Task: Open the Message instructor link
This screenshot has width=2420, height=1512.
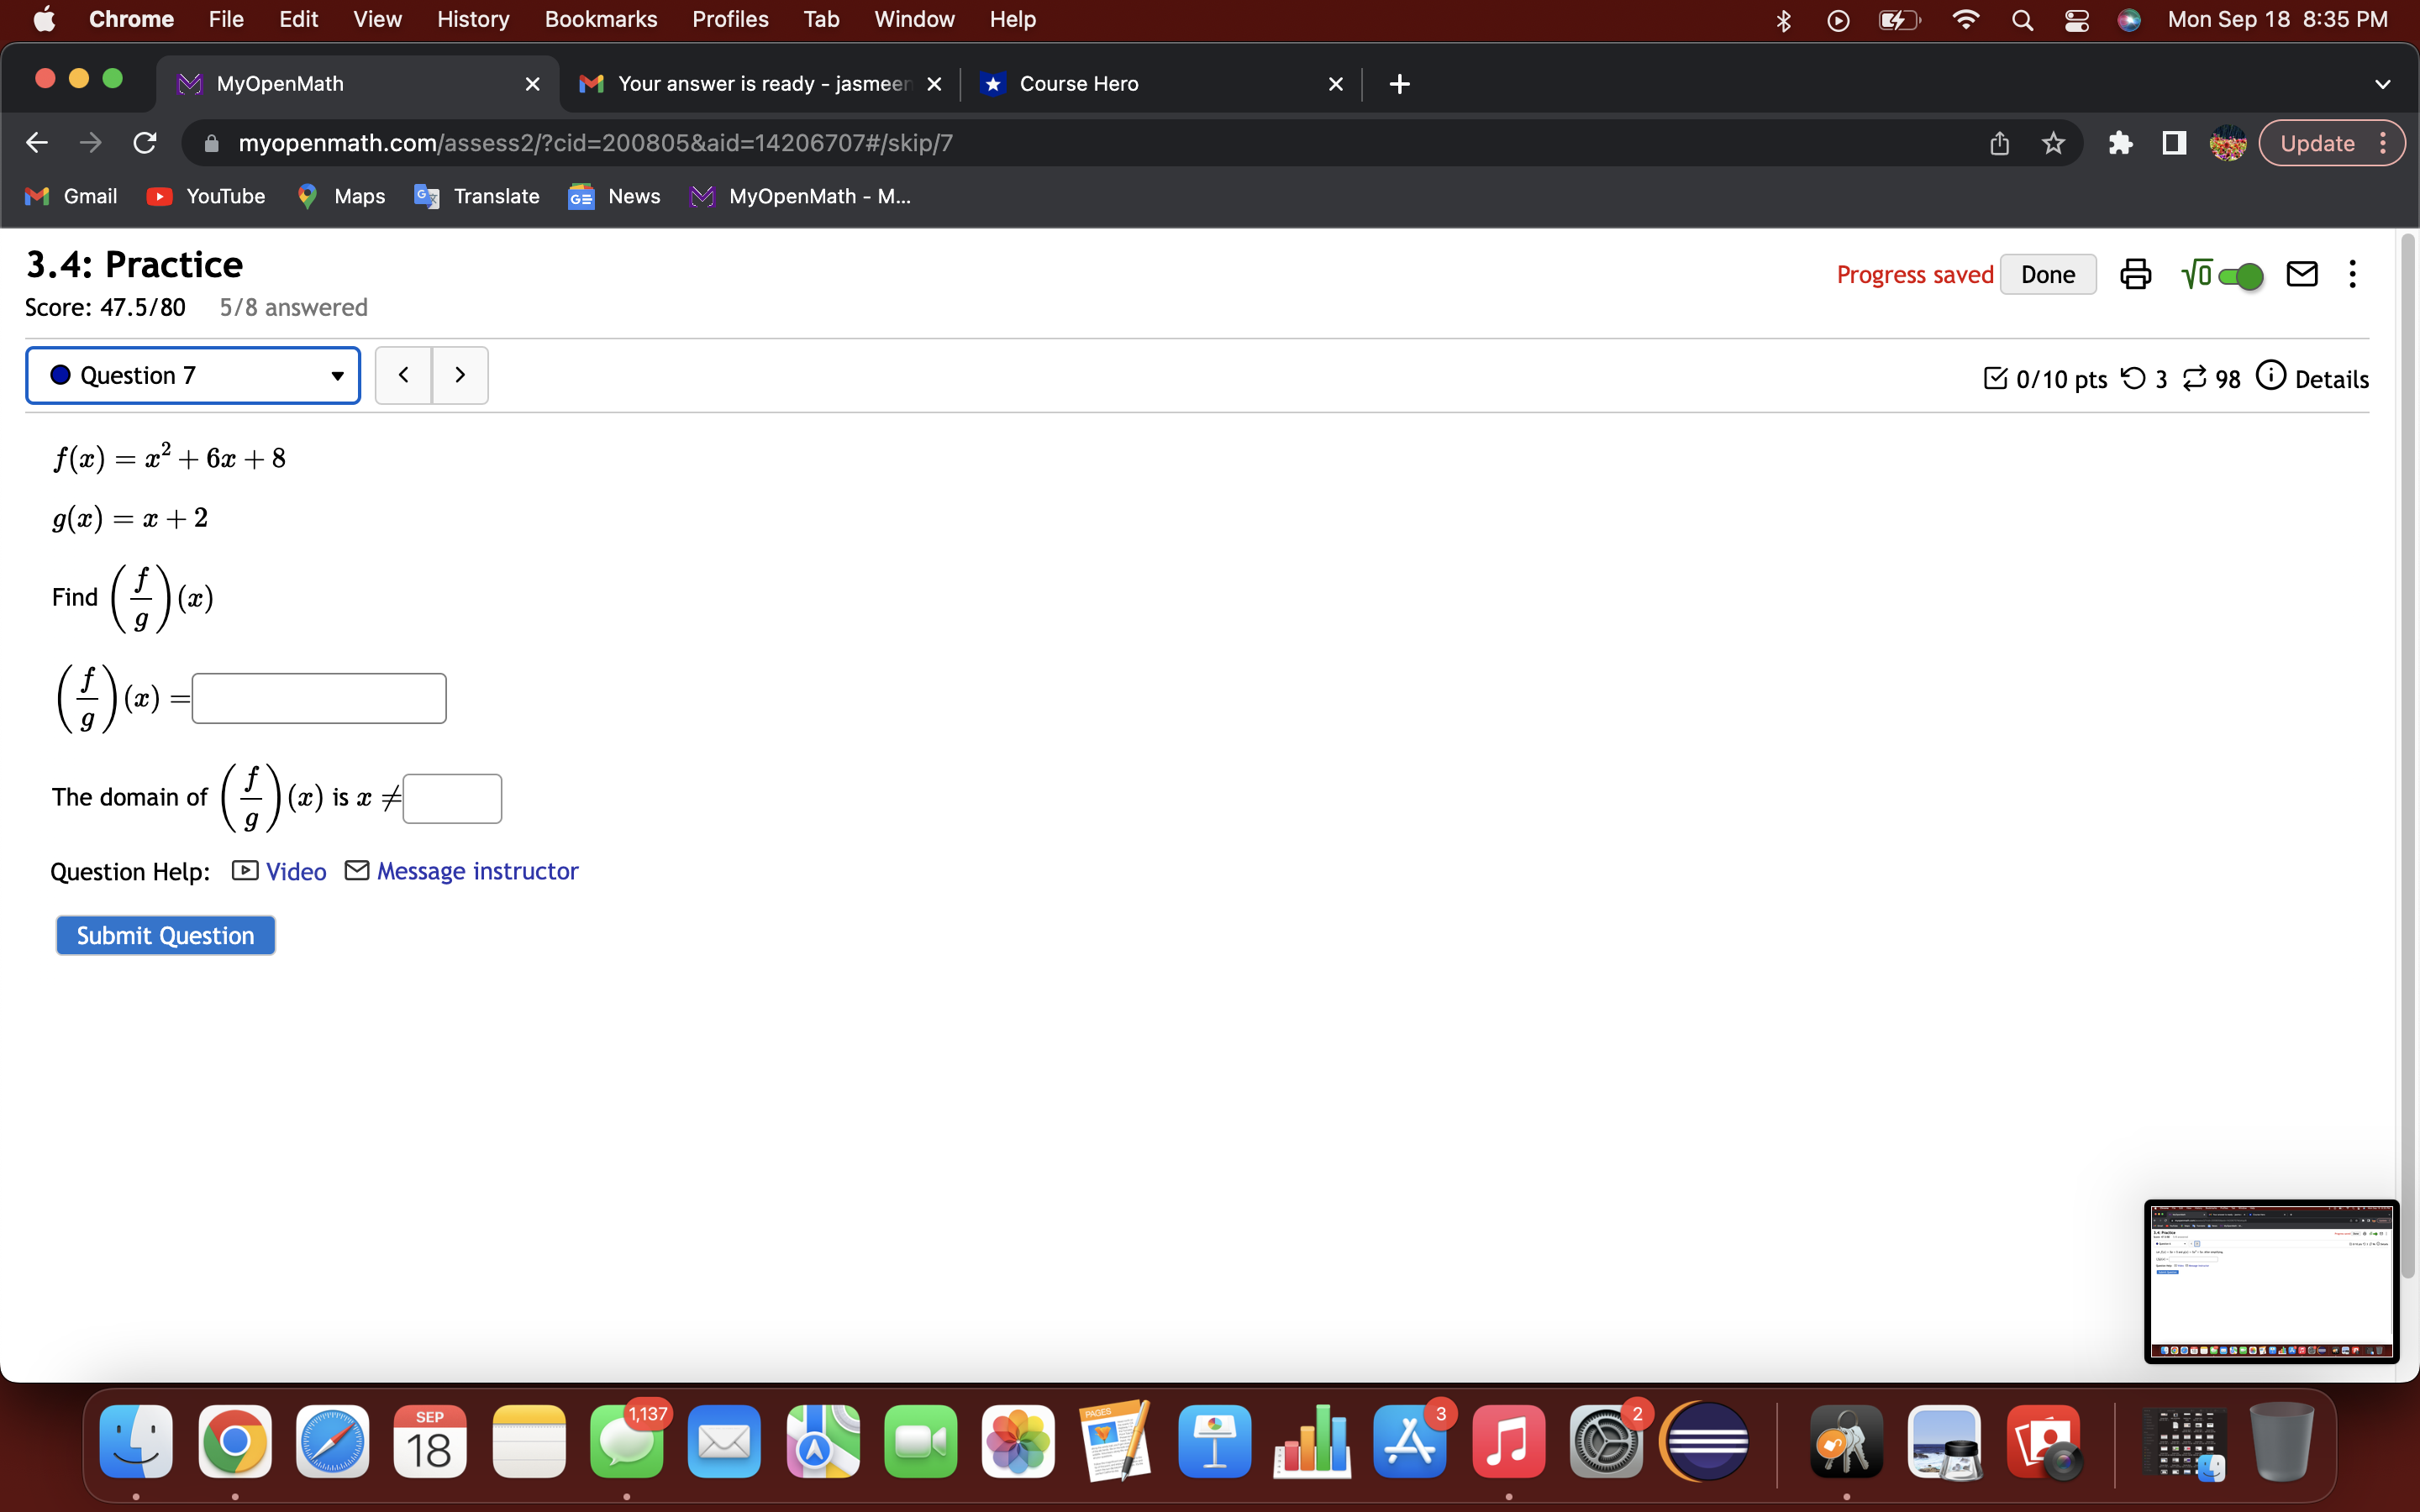Action: (x=477, y=871)
